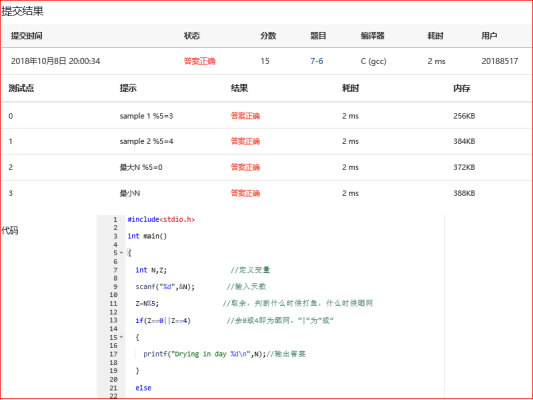The image size is (533, 400).
Task: Select memory value 256KB
Action: [464, 116]
